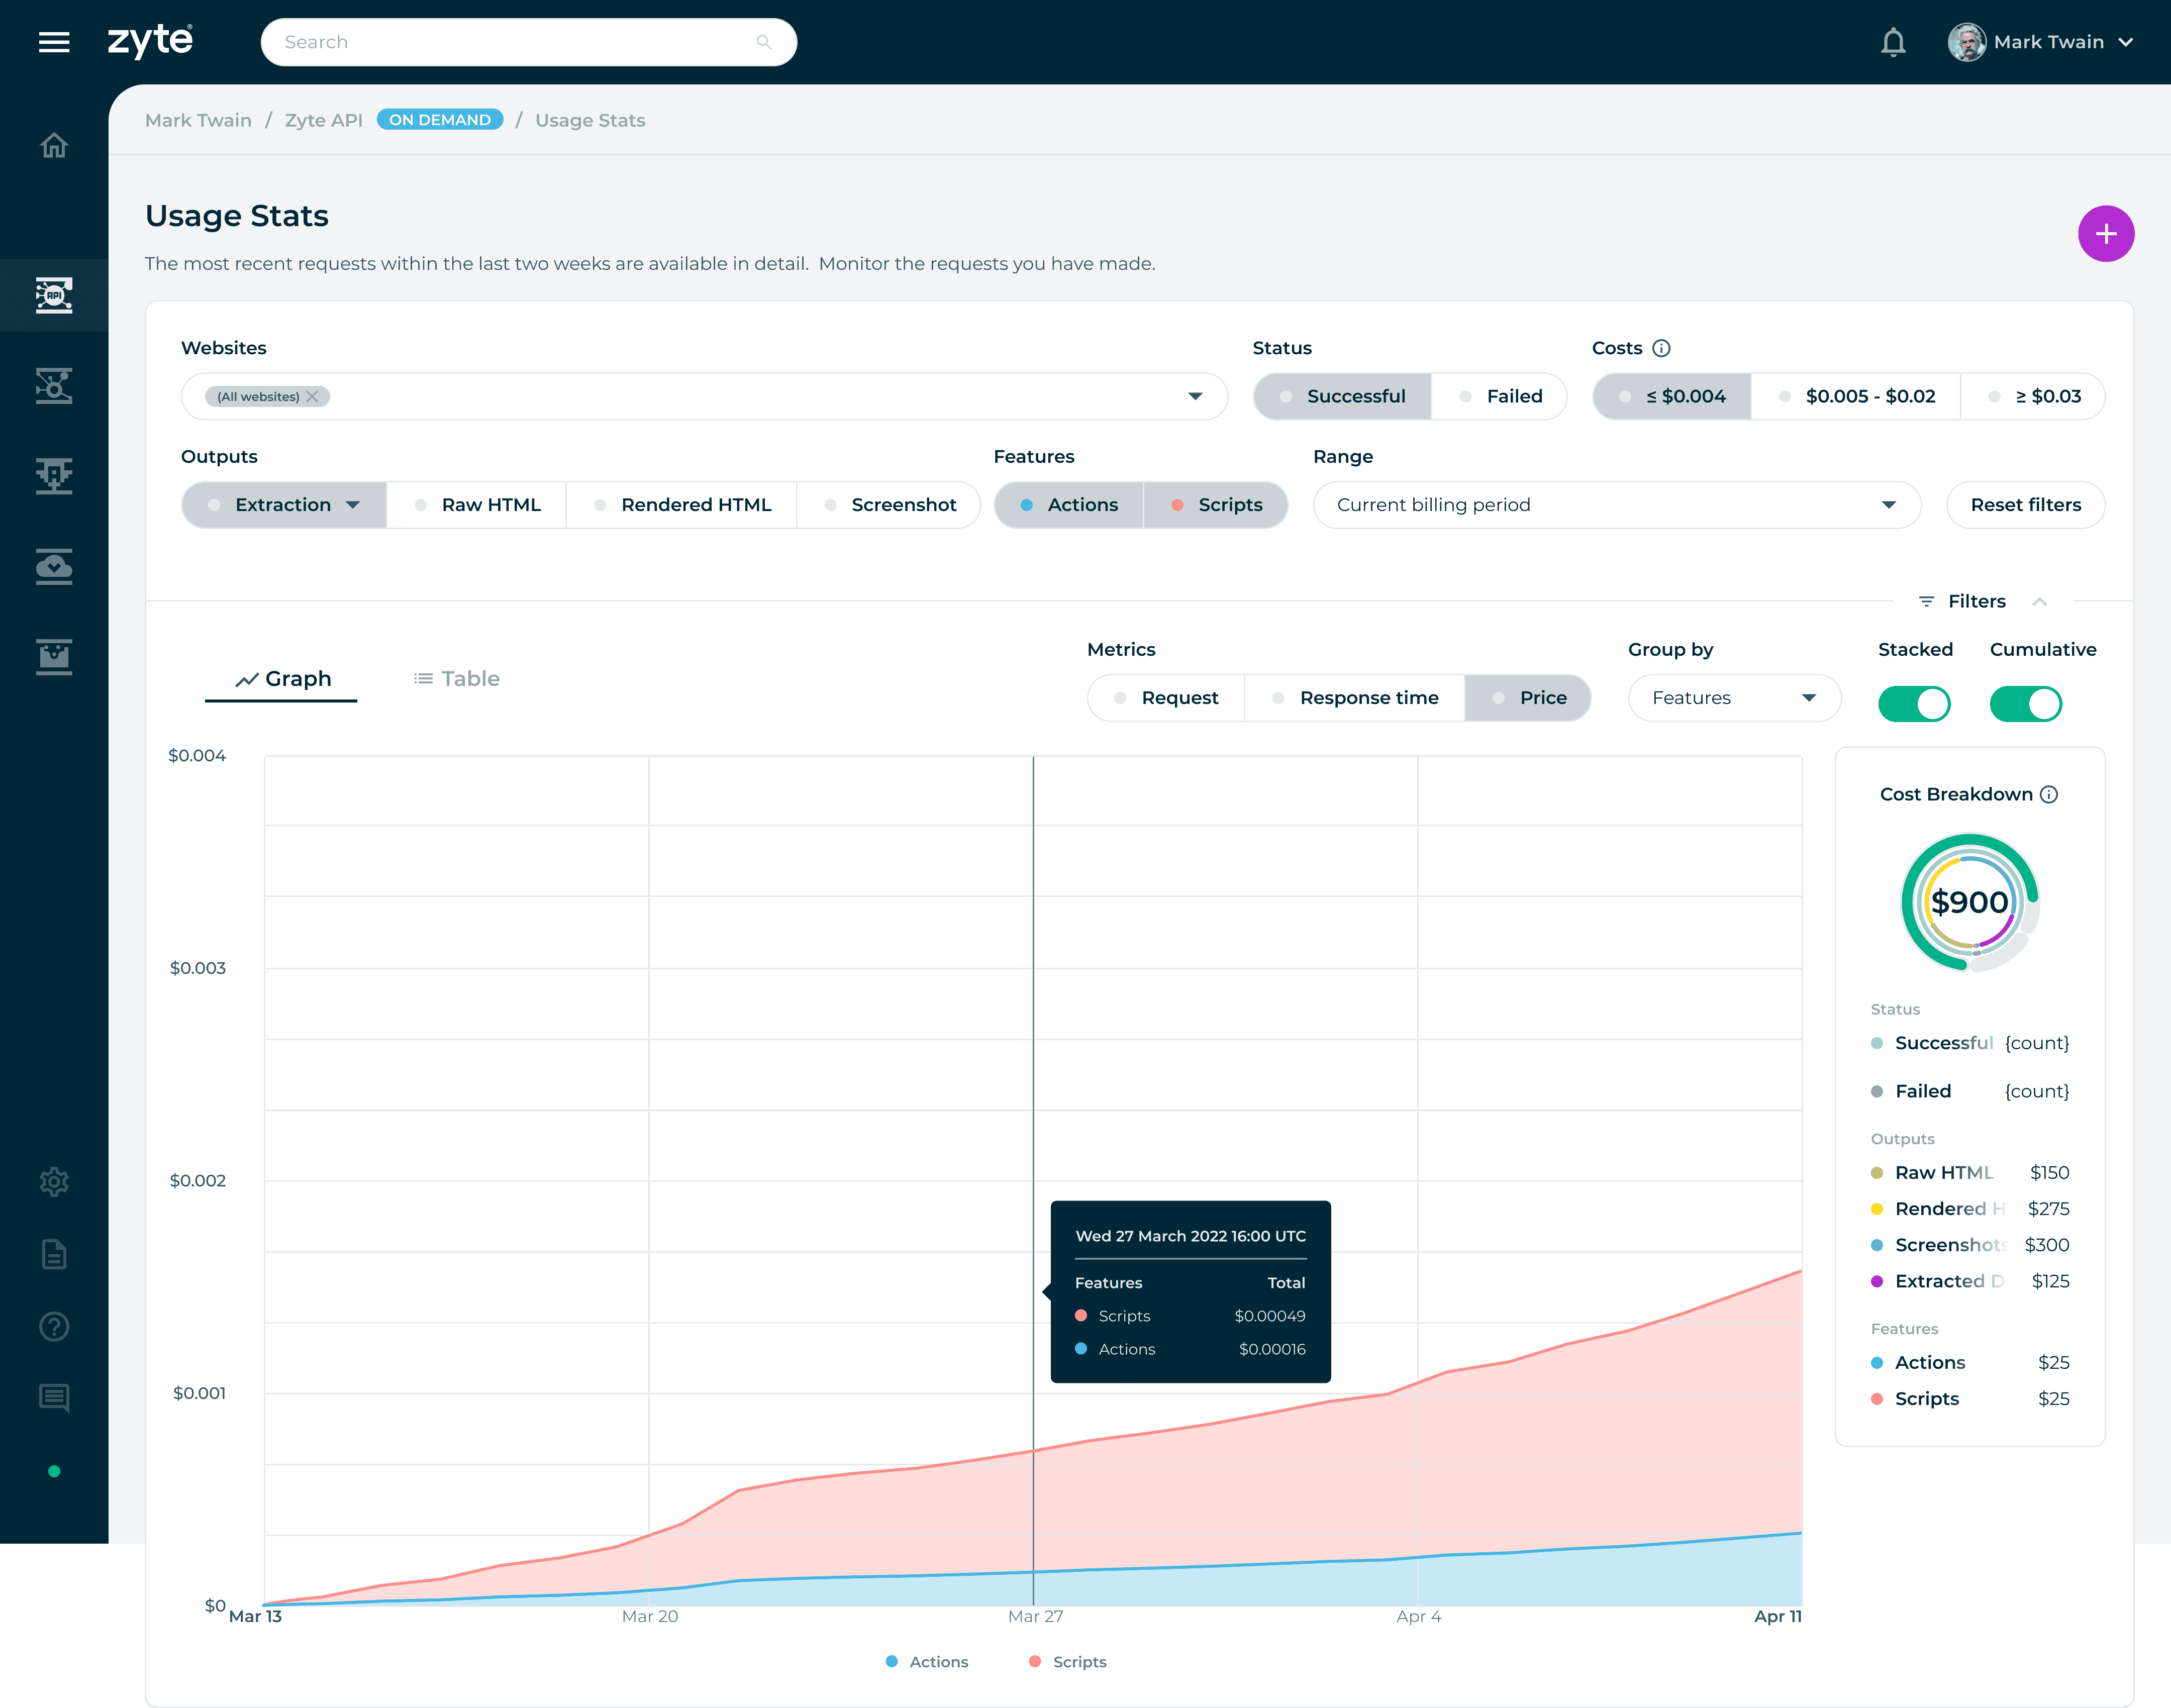Screen dimensions: 2171x1708
Task: Click the Reset filters button
Action: click(2025, 505)
